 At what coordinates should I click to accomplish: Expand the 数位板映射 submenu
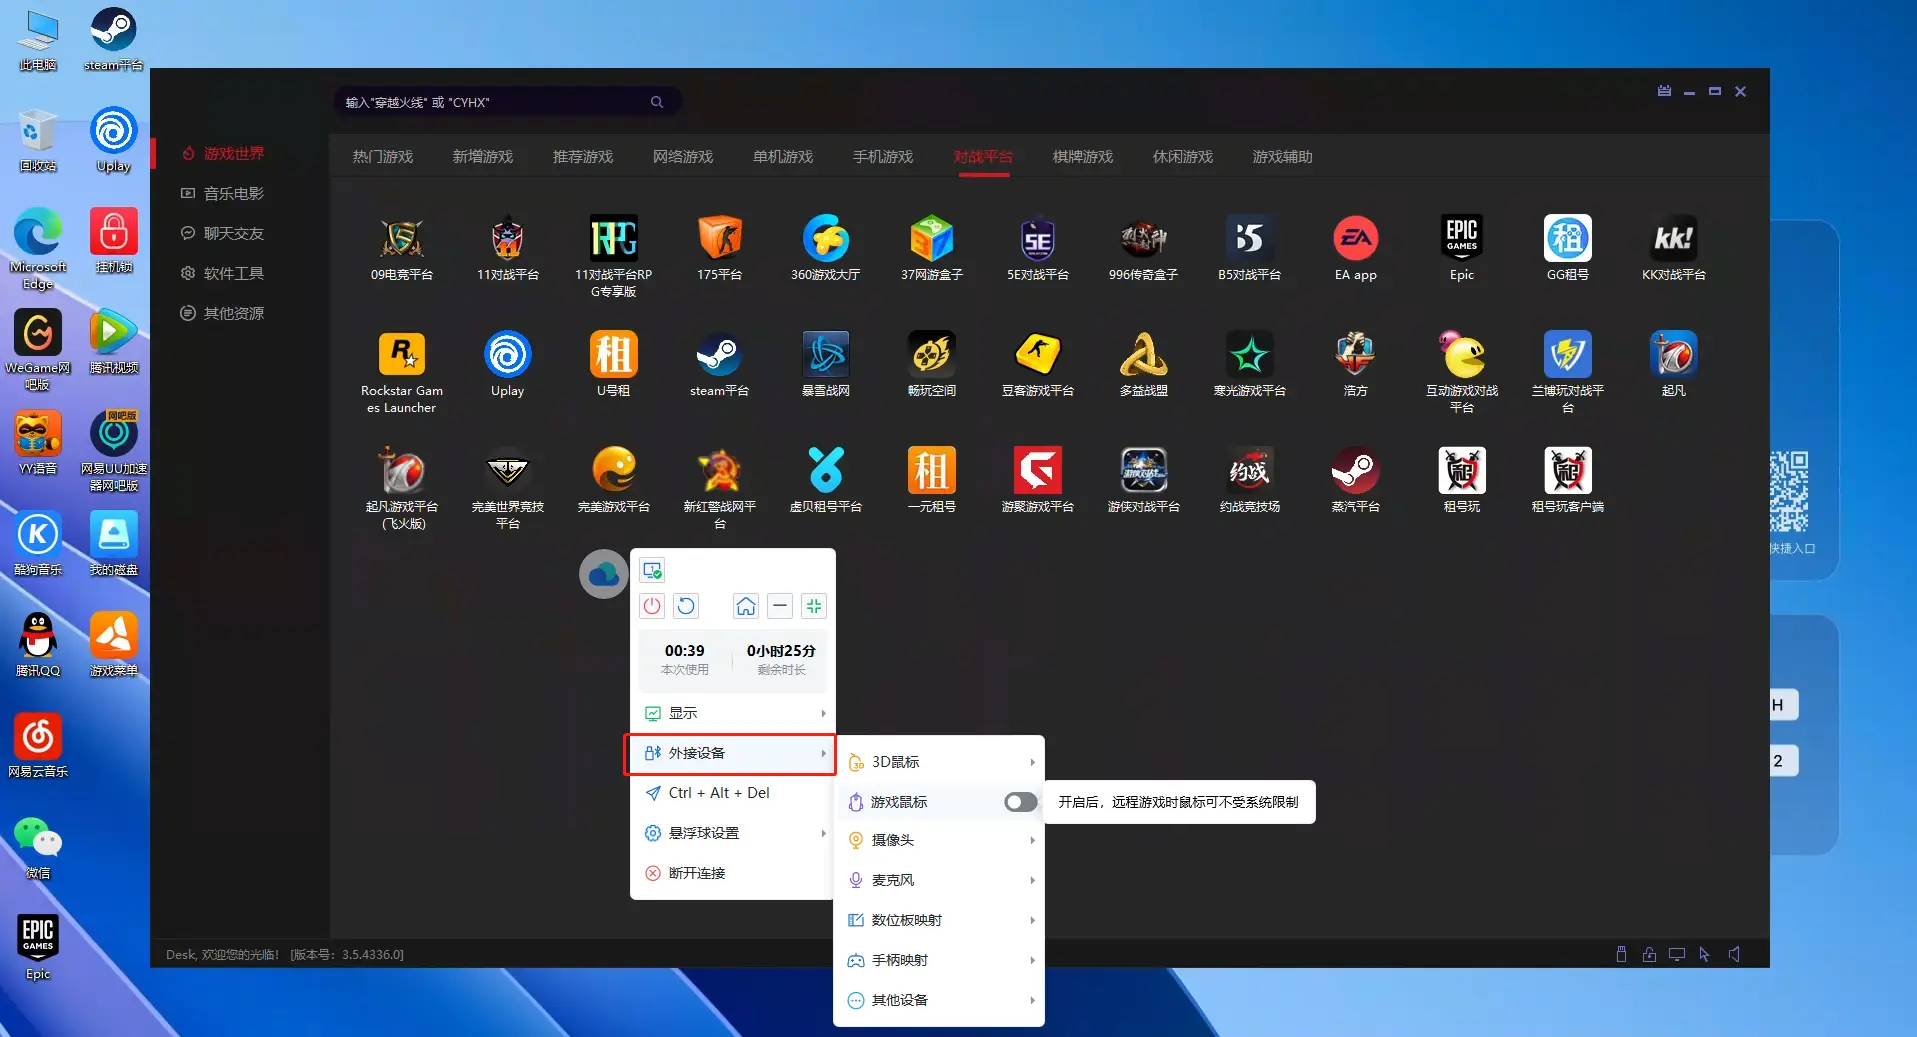pos(939,920)
